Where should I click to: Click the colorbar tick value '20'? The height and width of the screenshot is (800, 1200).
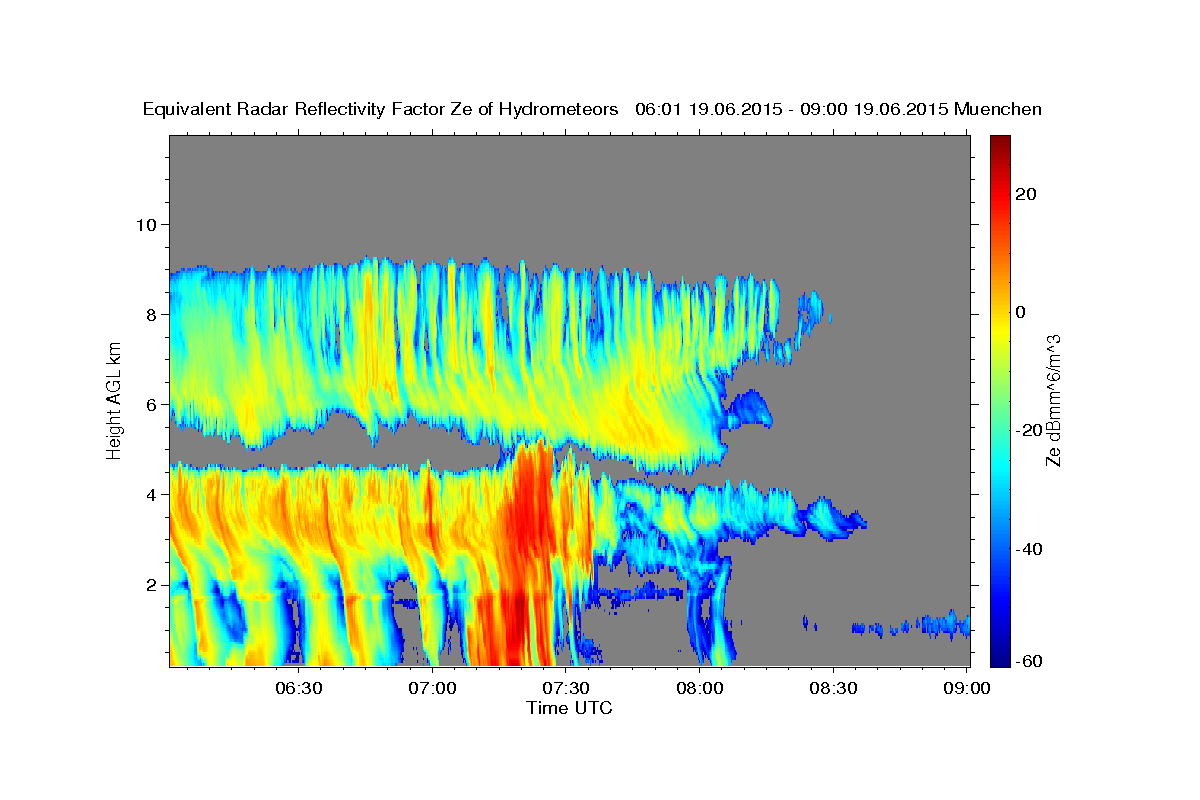pos(1025,193)
